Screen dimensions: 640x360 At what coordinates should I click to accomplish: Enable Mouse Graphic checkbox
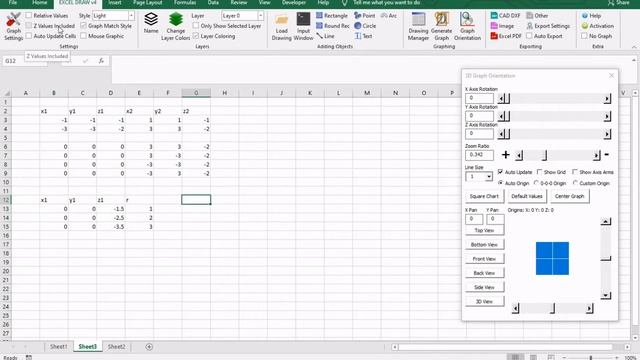coord(83,36)
